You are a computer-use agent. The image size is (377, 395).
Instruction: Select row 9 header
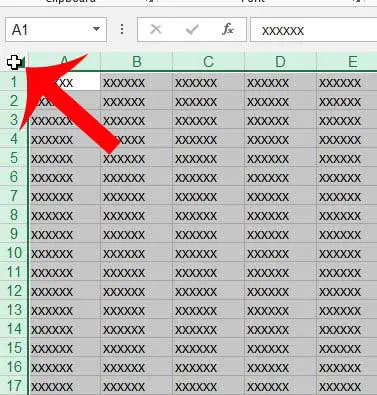tap(14, 234)
